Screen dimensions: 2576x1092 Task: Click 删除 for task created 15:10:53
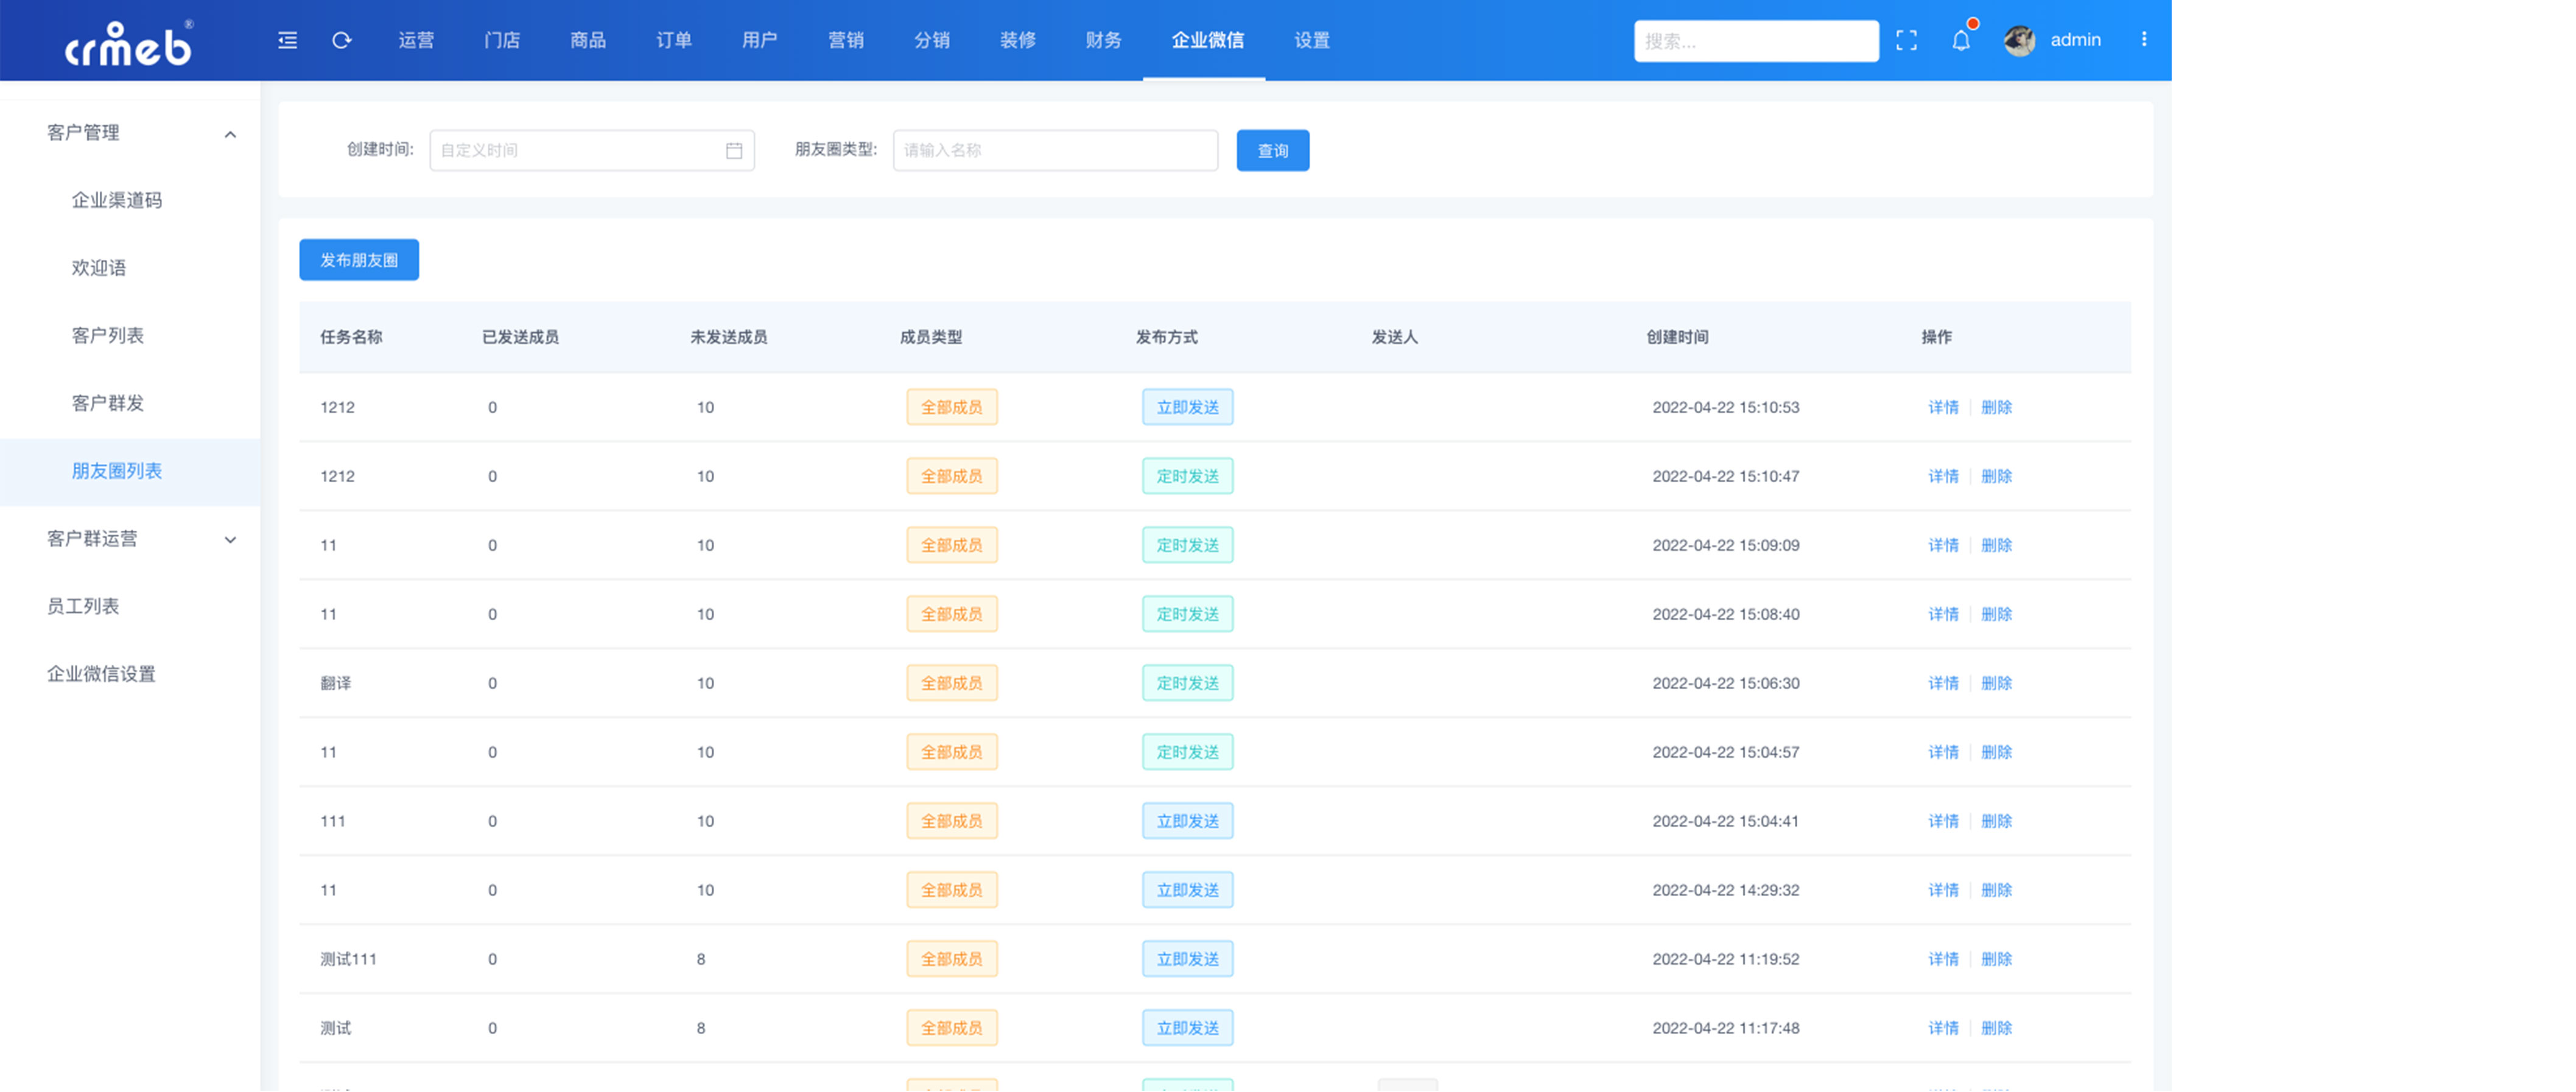pyautogui.click(x=1996, y=407)
